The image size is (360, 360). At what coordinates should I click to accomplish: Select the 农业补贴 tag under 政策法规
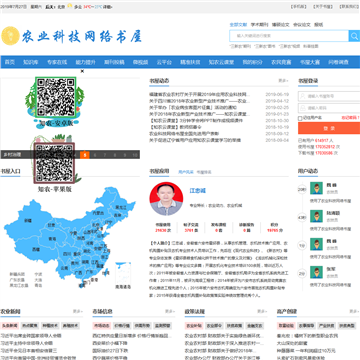click(194, 326)
